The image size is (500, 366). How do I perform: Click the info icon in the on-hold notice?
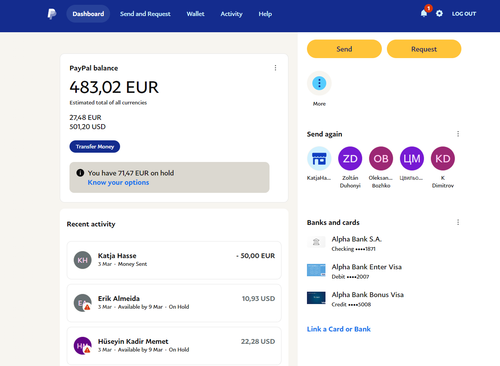[80, 173]
